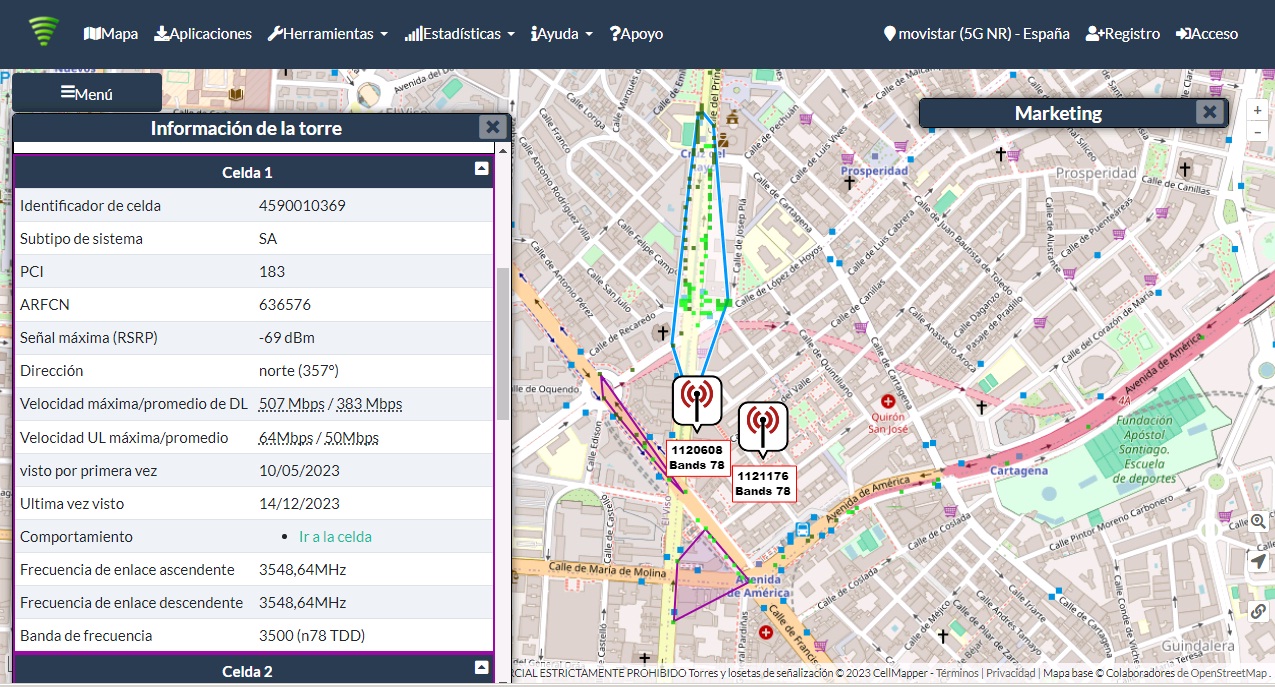Open the Privacidad link in footer

pyautogui.click(x=1011, y=673)
